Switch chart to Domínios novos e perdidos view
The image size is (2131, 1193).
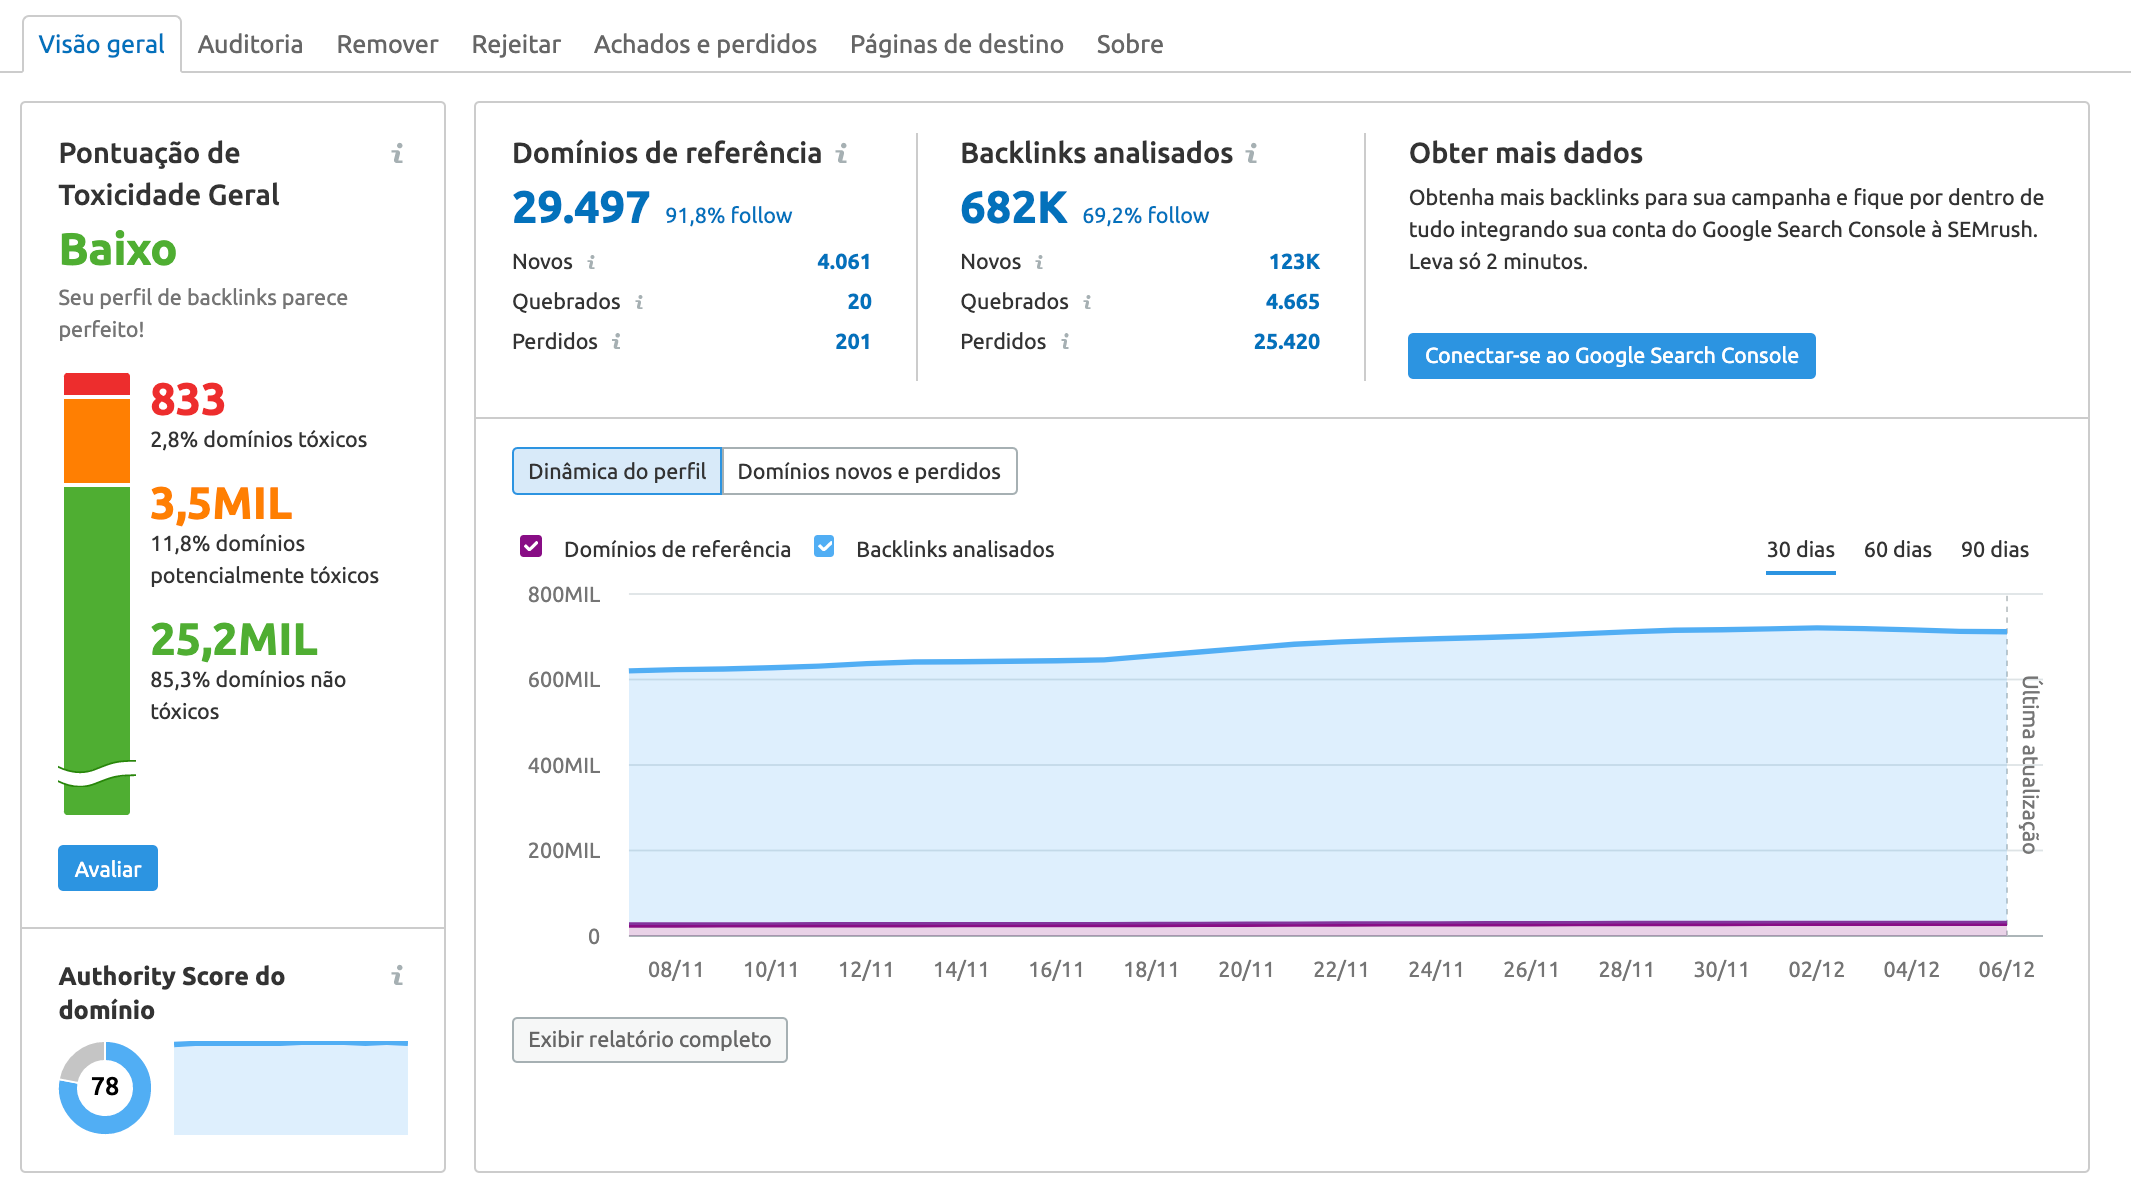[x=869, y=471]
